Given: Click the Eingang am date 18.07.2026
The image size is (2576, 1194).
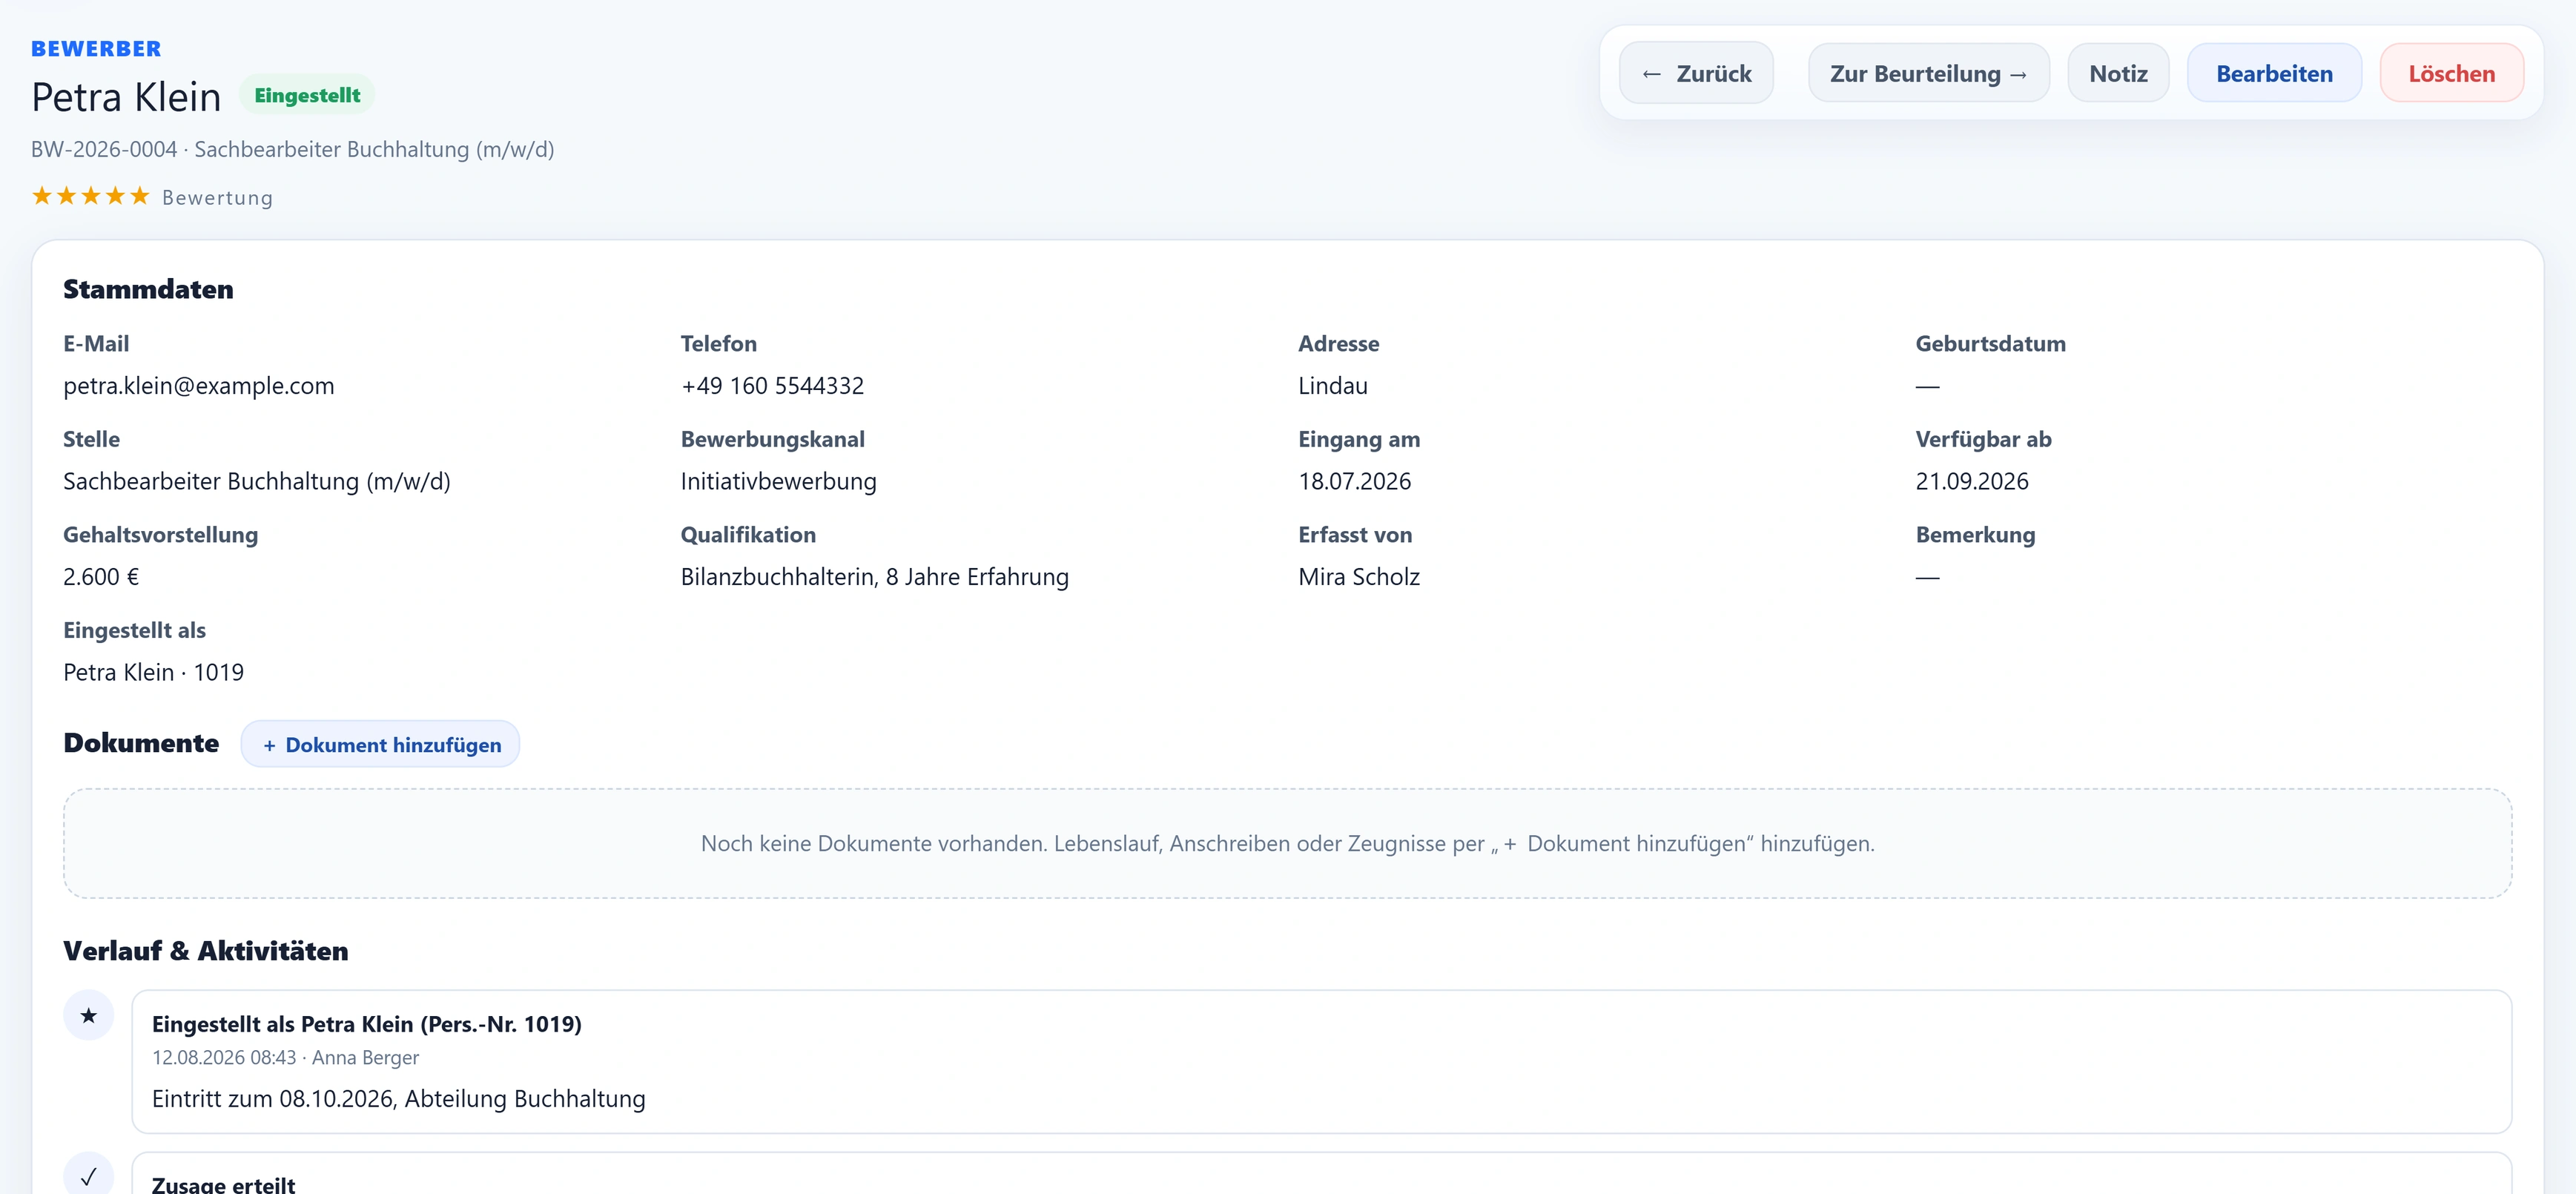Looking at the screenshot, I should 1354,481.
